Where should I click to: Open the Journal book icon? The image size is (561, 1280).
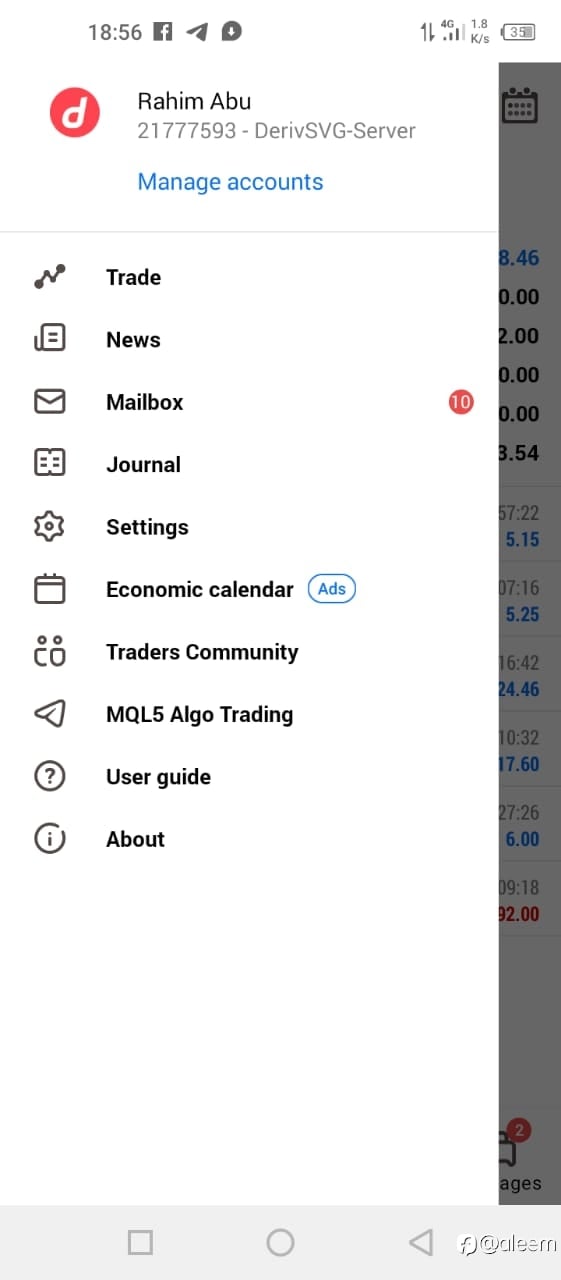tap(50, 464)
